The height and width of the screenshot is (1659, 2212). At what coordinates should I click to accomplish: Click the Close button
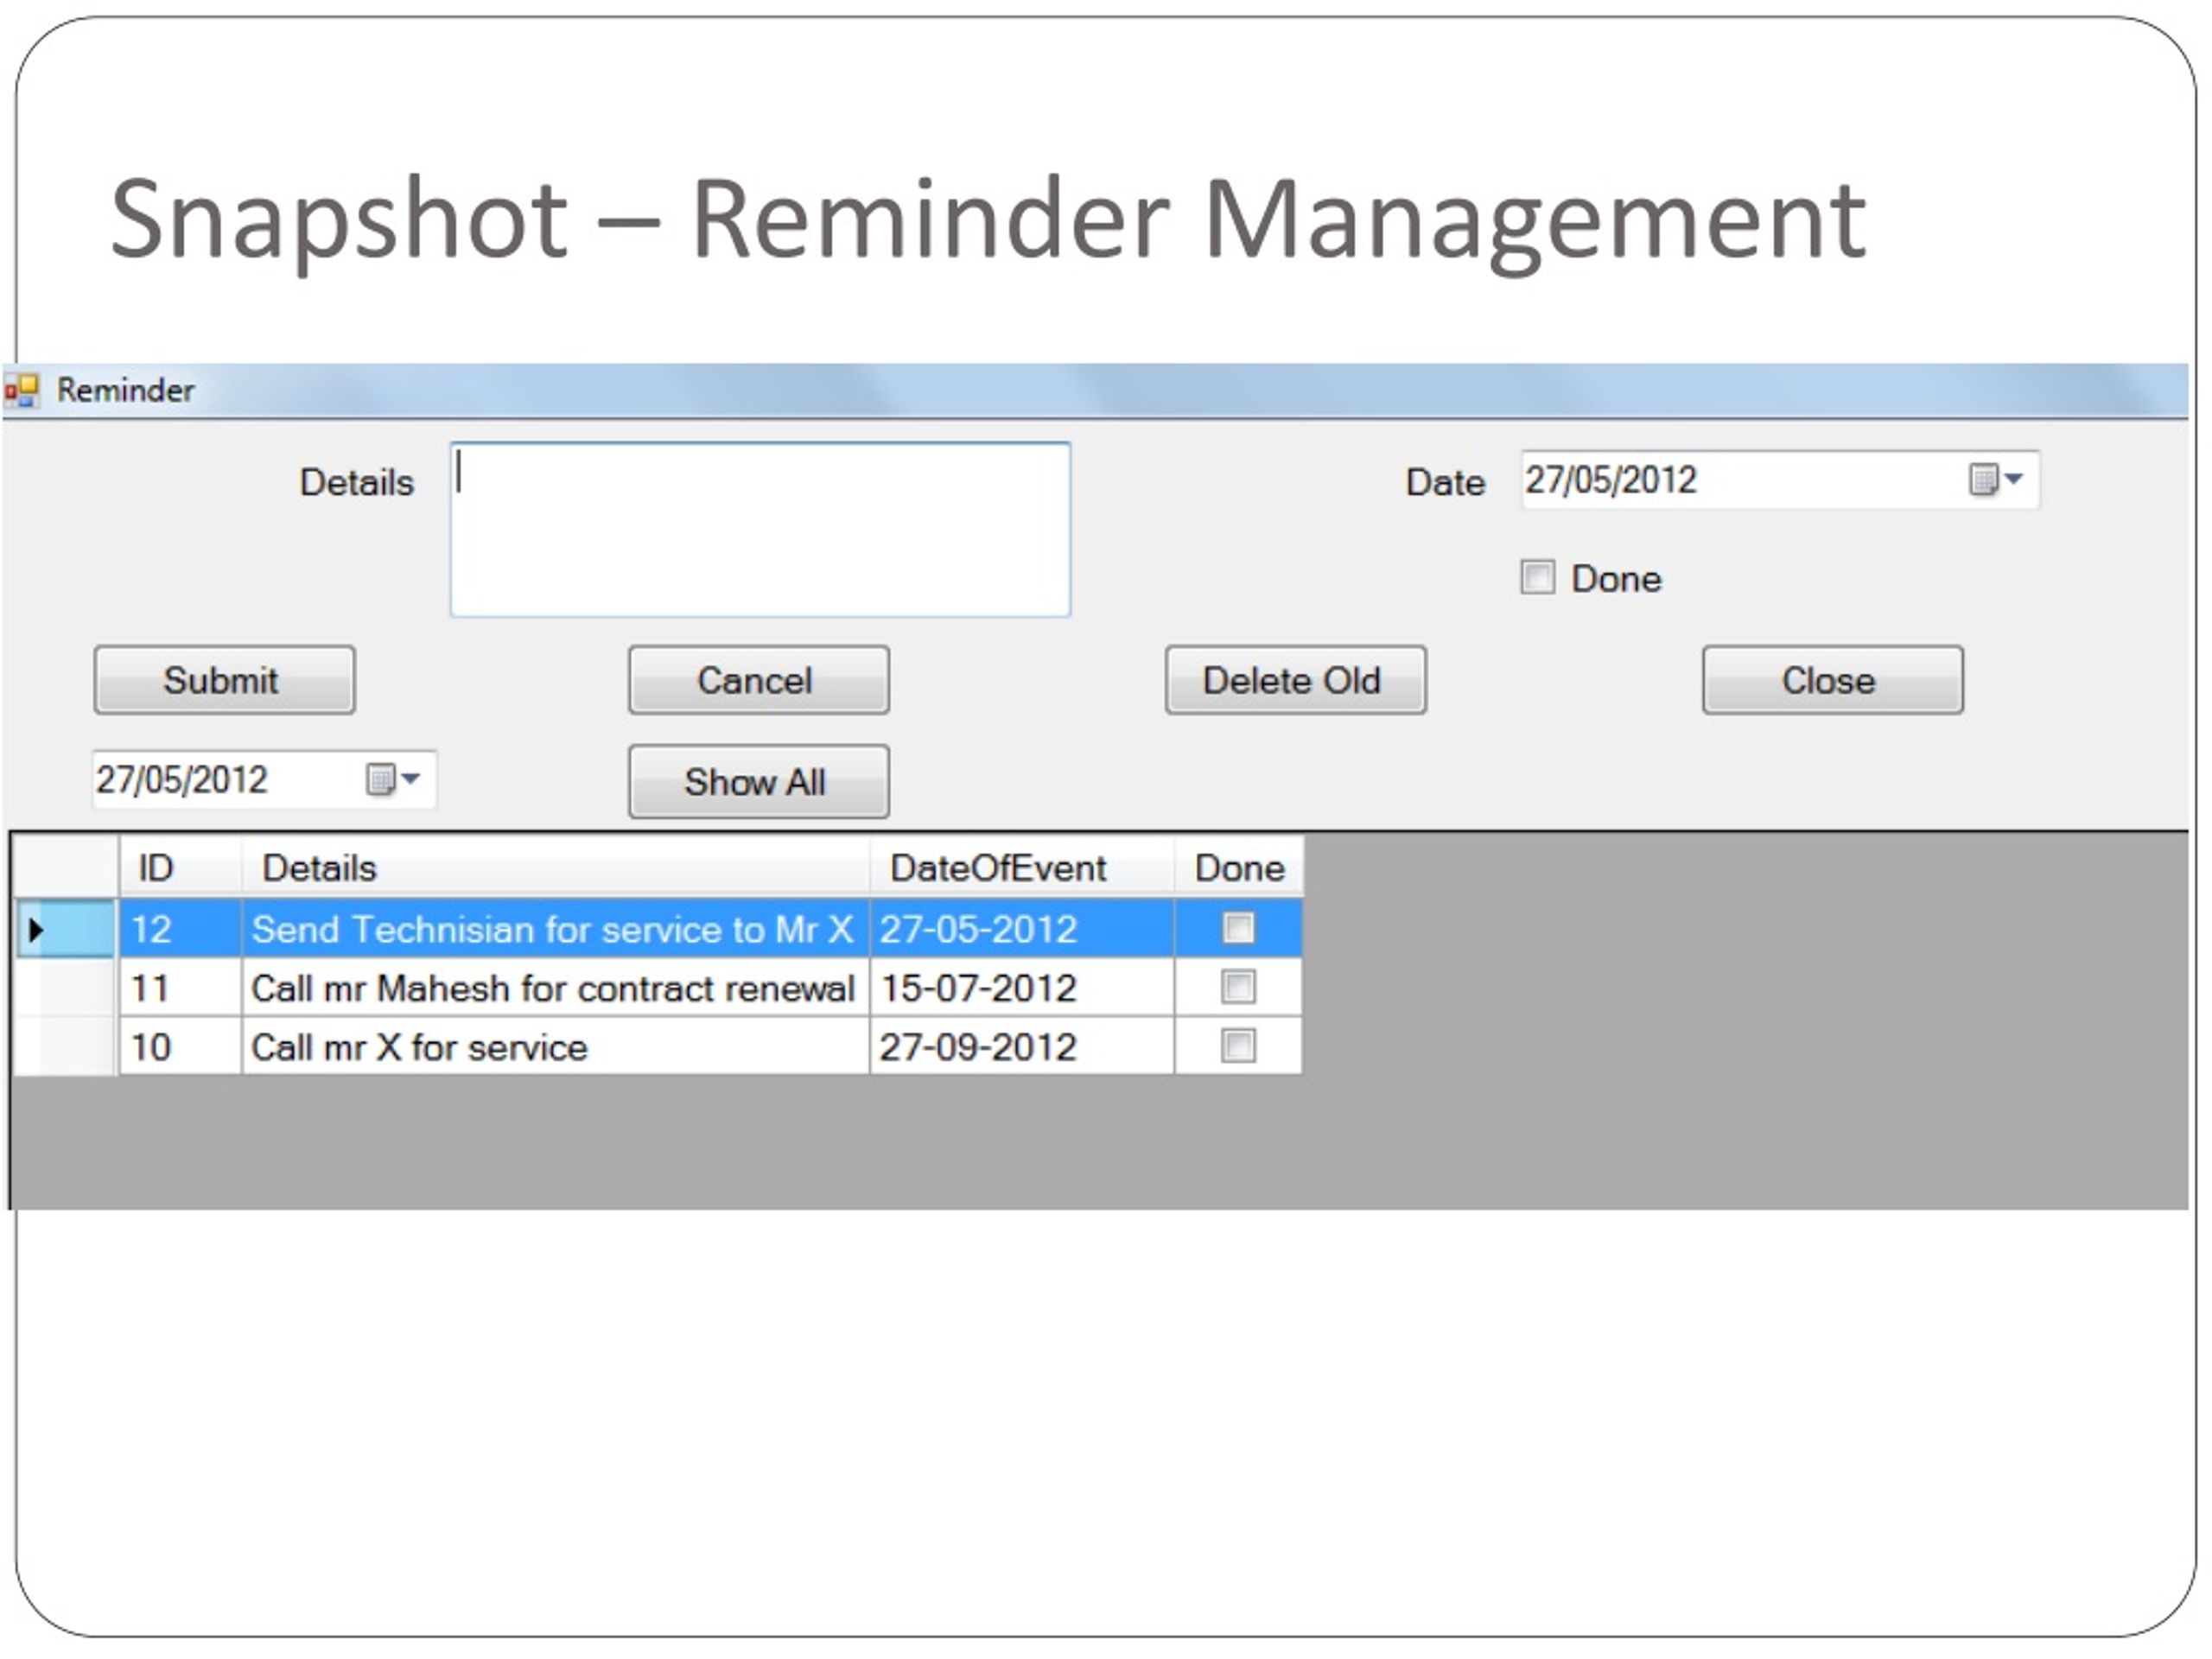pos(1833,681)
